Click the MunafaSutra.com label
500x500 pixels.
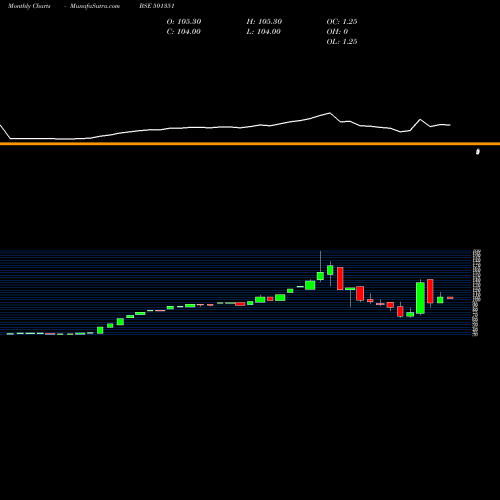pos(95,6)
